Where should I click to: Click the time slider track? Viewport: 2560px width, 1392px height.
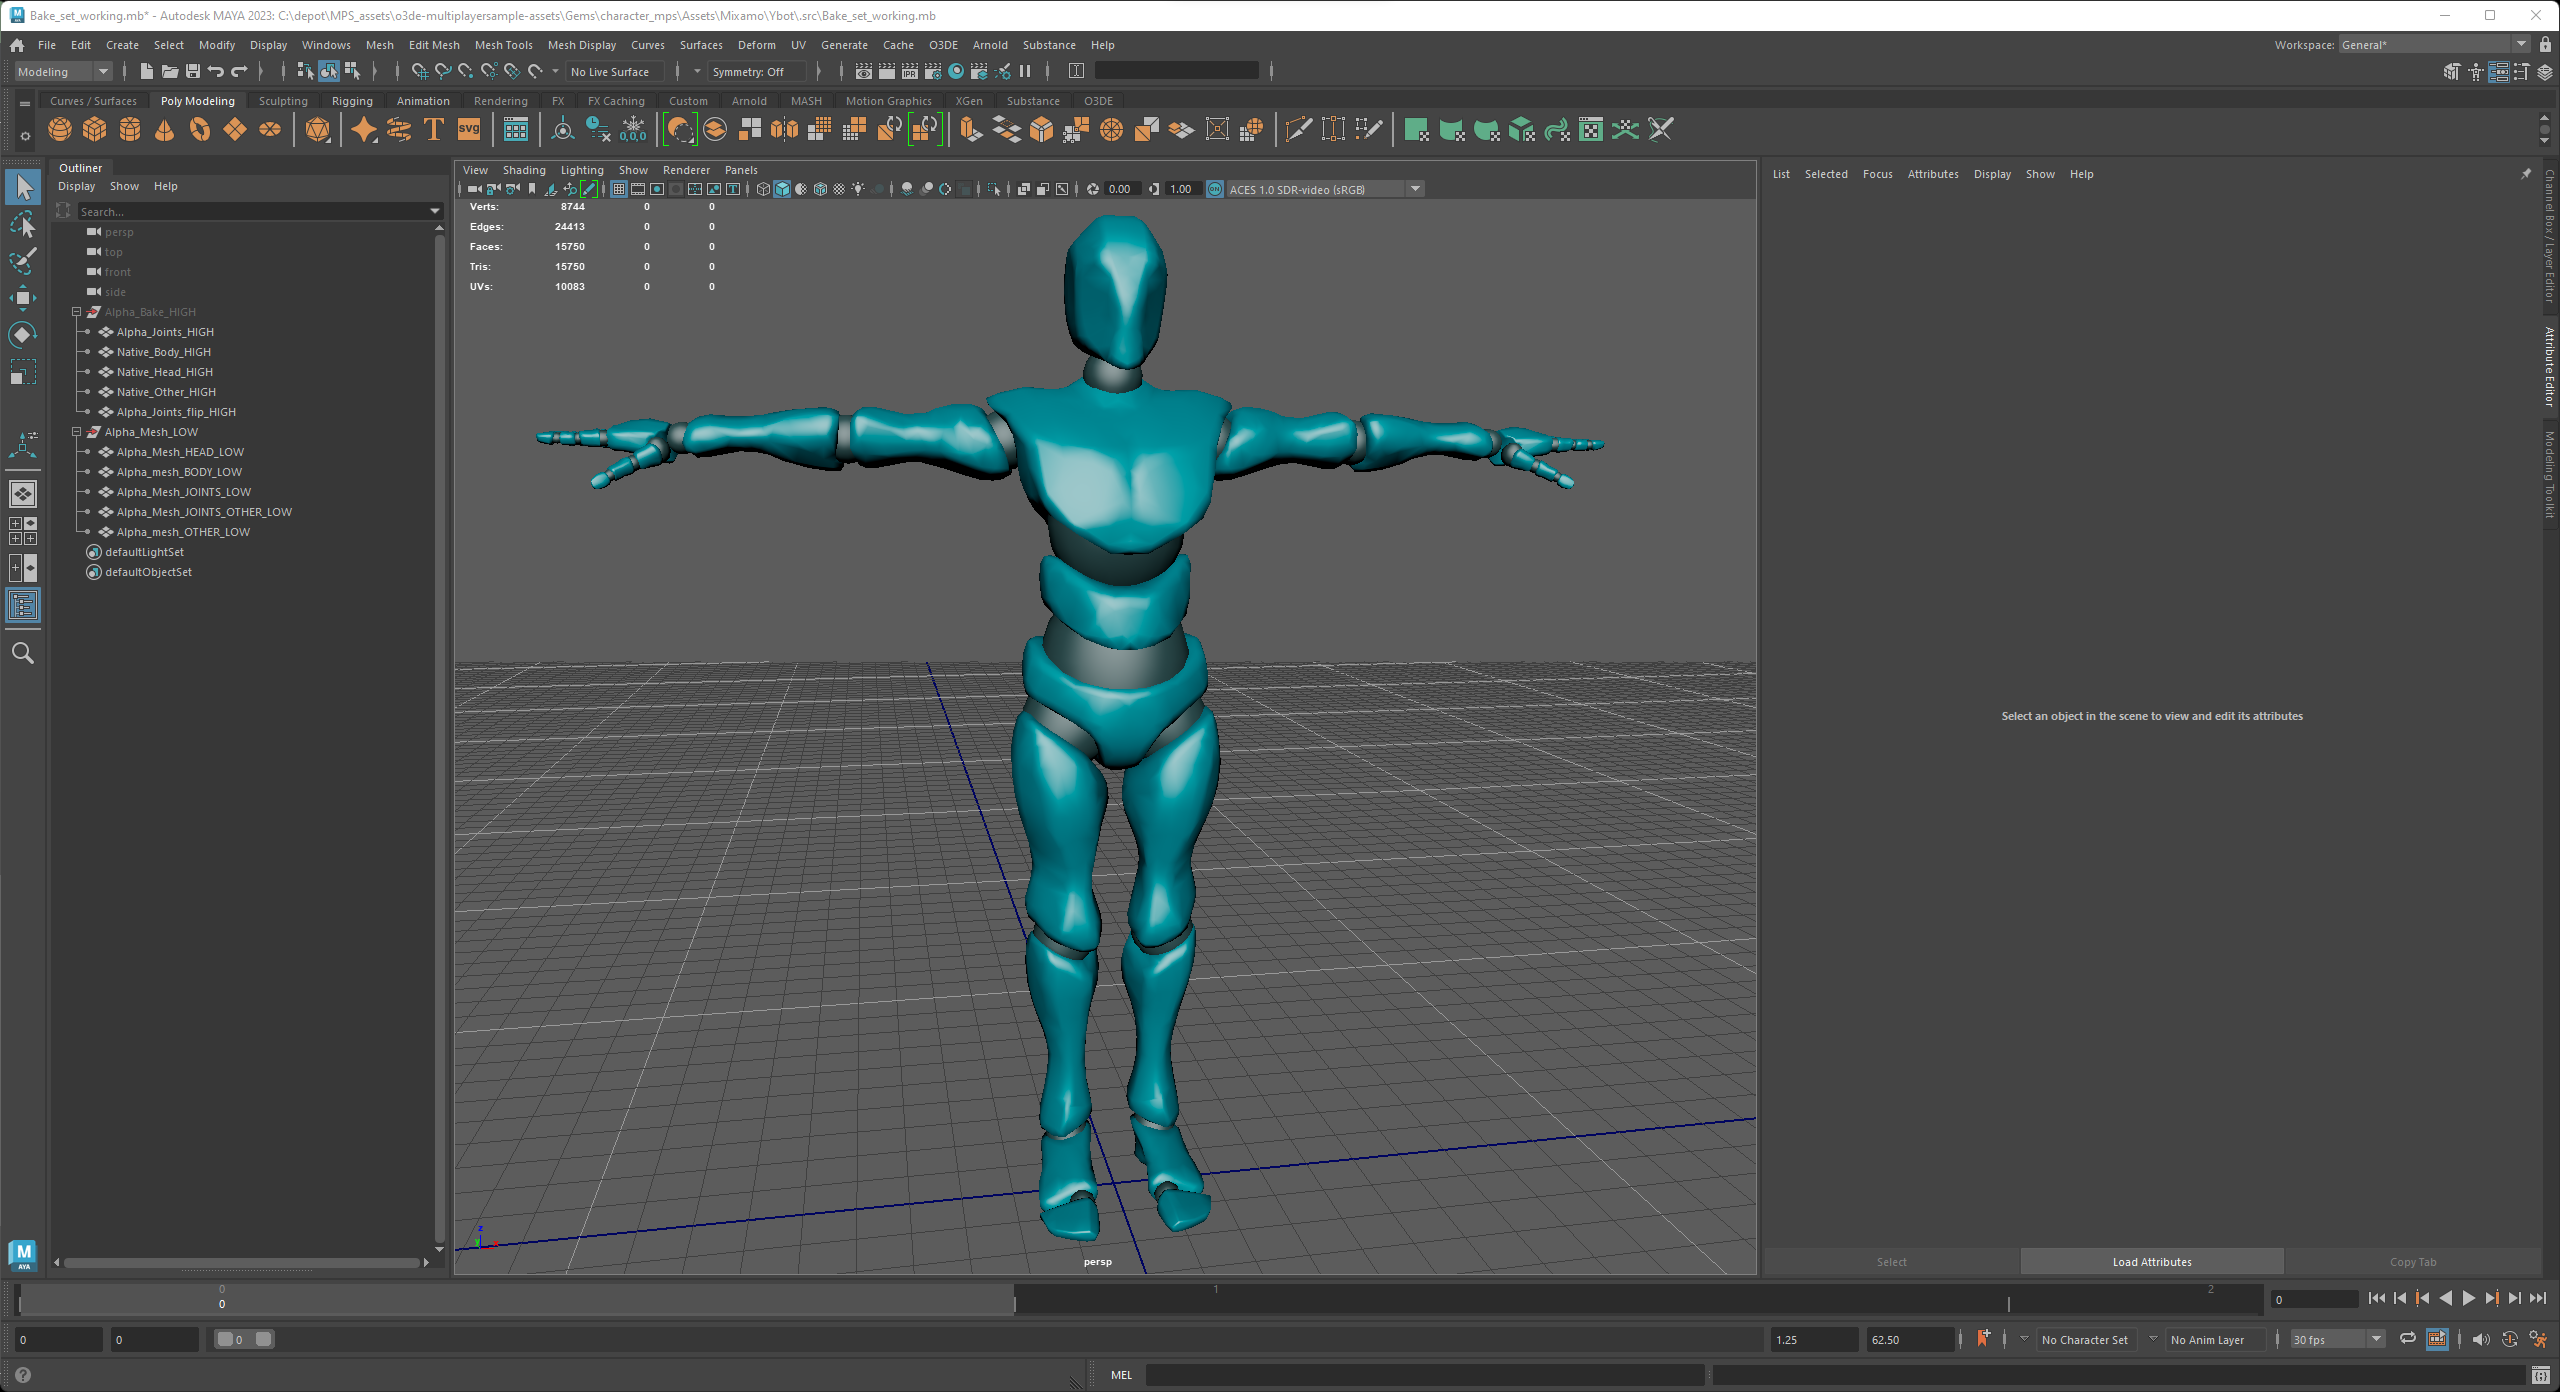click(1140, 1298)
